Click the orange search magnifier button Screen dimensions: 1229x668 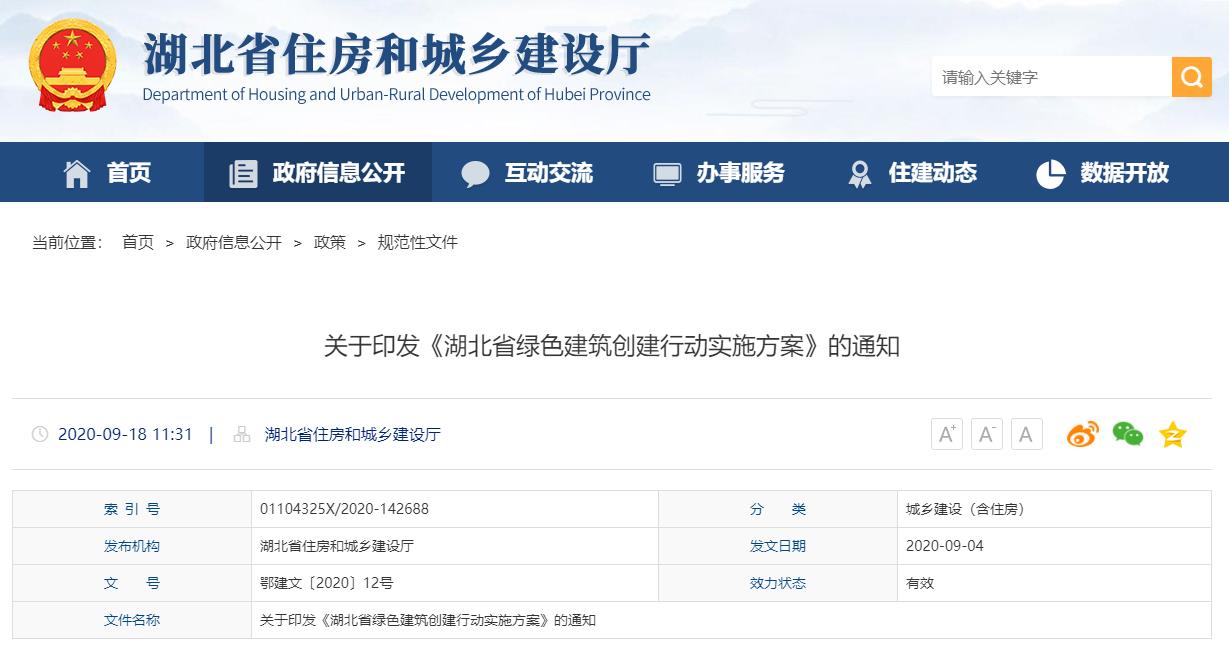(x=1191, y=77)
